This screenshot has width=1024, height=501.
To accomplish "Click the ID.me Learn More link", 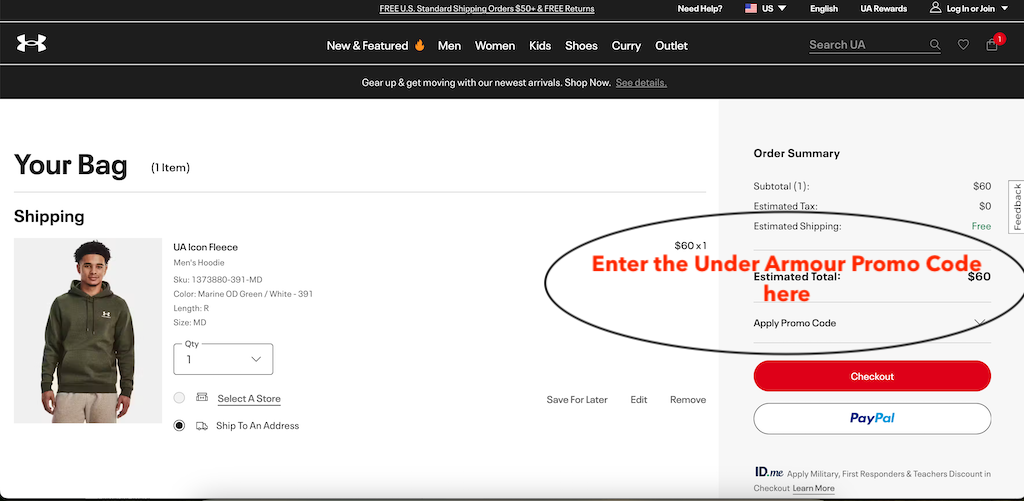I will pos(813,488).
